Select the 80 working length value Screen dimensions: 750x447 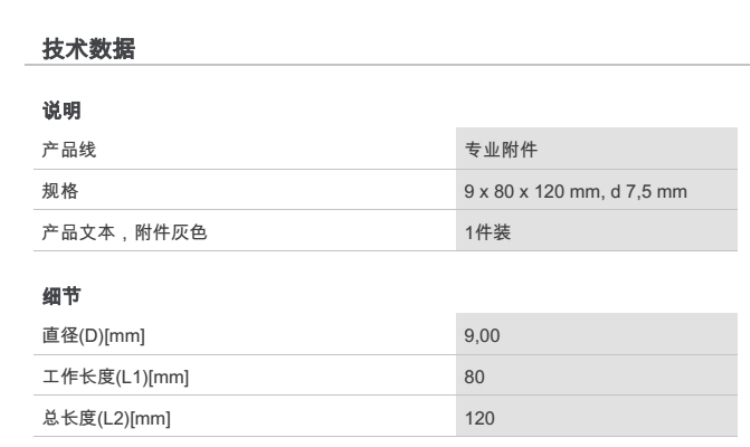click(474, 377)
